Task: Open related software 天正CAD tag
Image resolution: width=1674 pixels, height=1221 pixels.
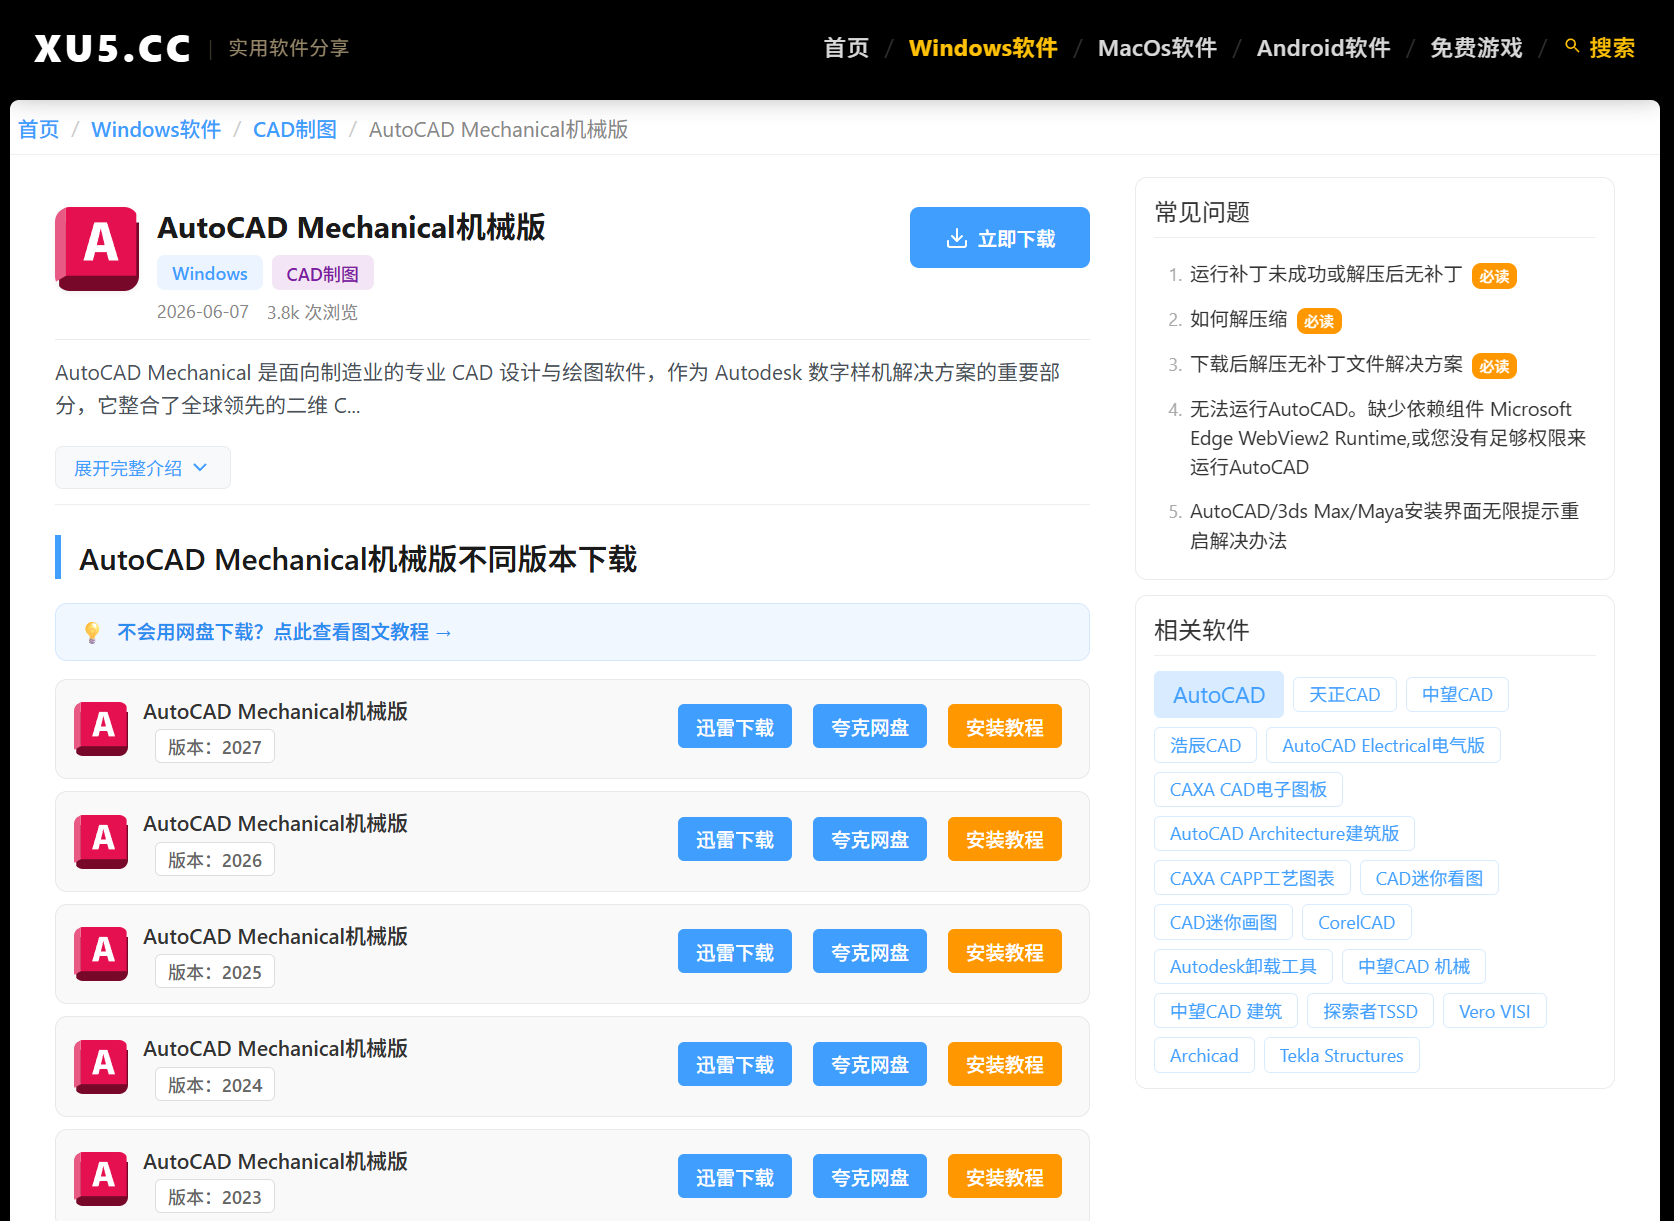Action: 1345,695
